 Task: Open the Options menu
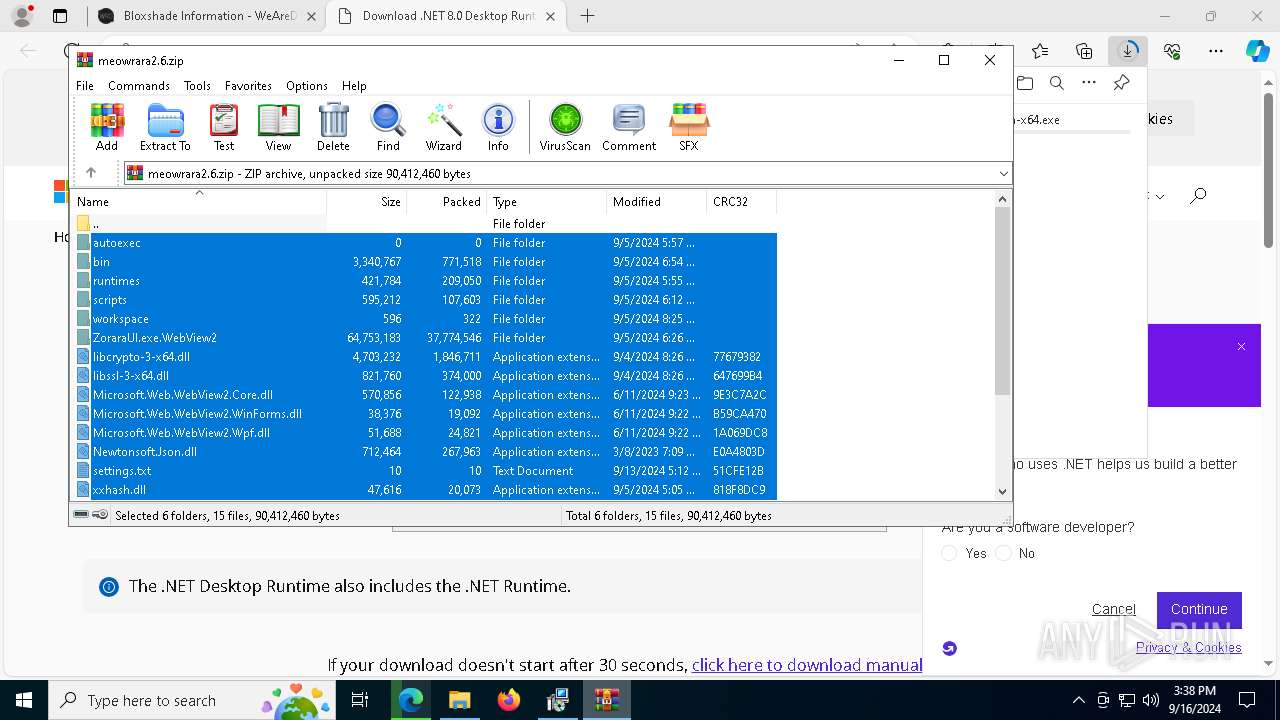click(307, 86)
